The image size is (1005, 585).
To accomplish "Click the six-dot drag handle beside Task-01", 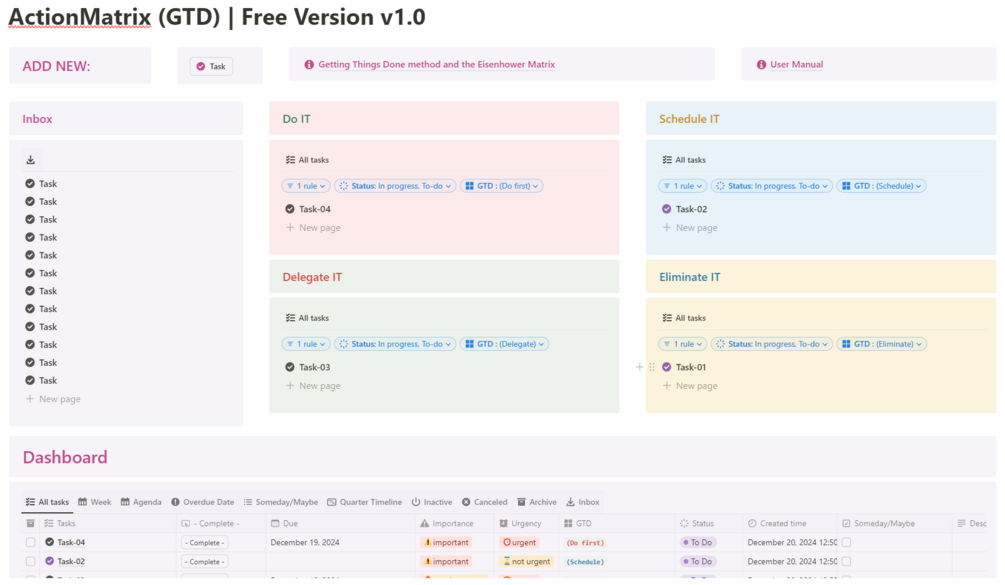I will [652, 367].
